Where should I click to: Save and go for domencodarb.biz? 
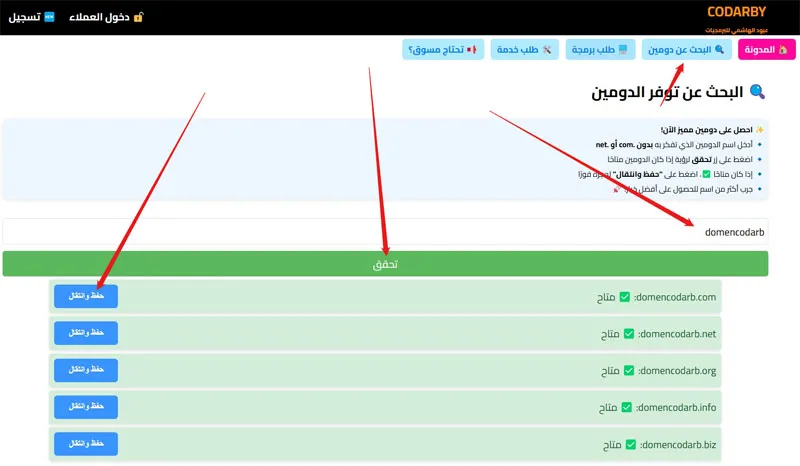86,444
